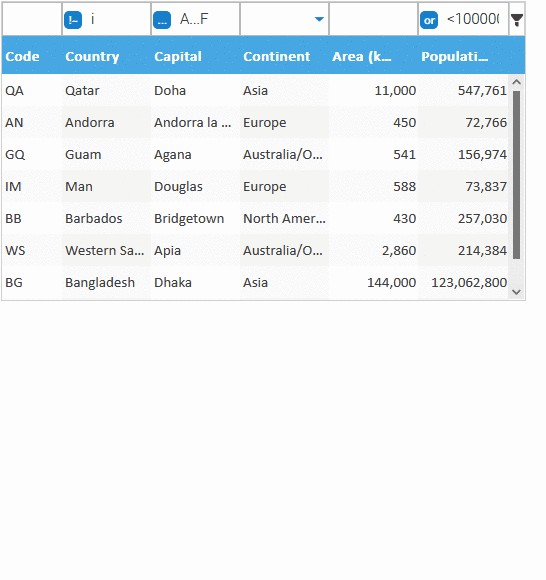This screenshot has height=580, width=546.
Task: Sort by the Continent column header
Action: click(x=284, y=56)
